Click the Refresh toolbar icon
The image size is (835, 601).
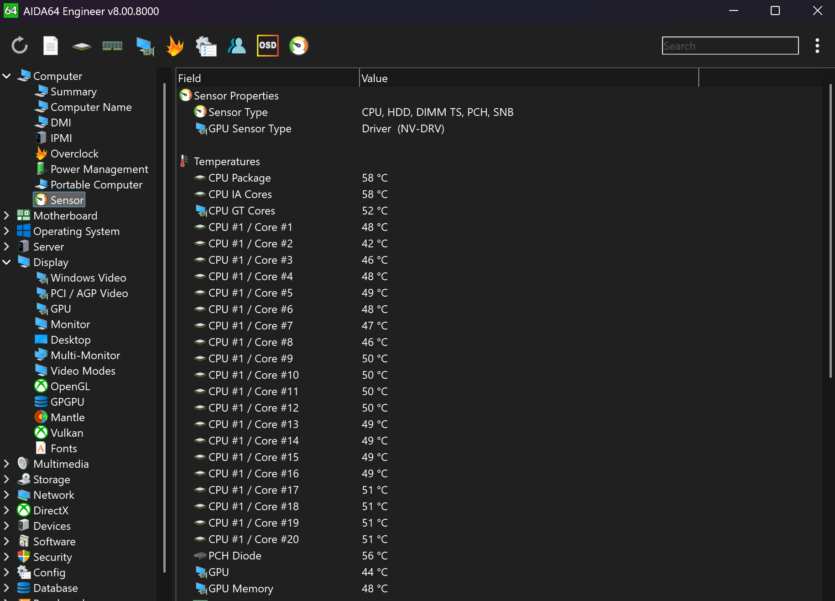(x=20, y=46)
